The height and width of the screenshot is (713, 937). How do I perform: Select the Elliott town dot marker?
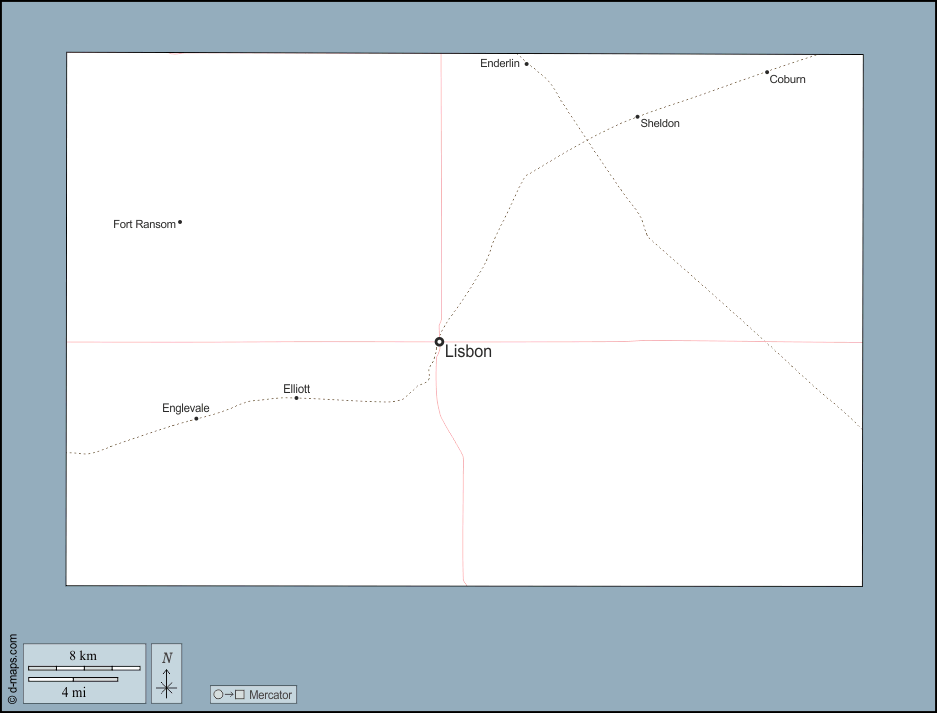point(296,398)
